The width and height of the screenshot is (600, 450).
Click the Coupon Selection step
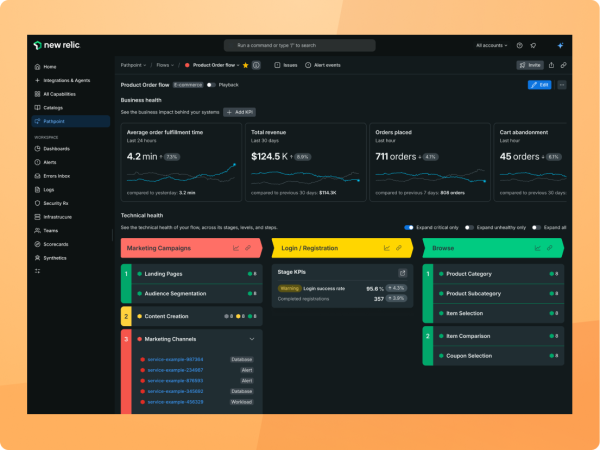(499, 356)
